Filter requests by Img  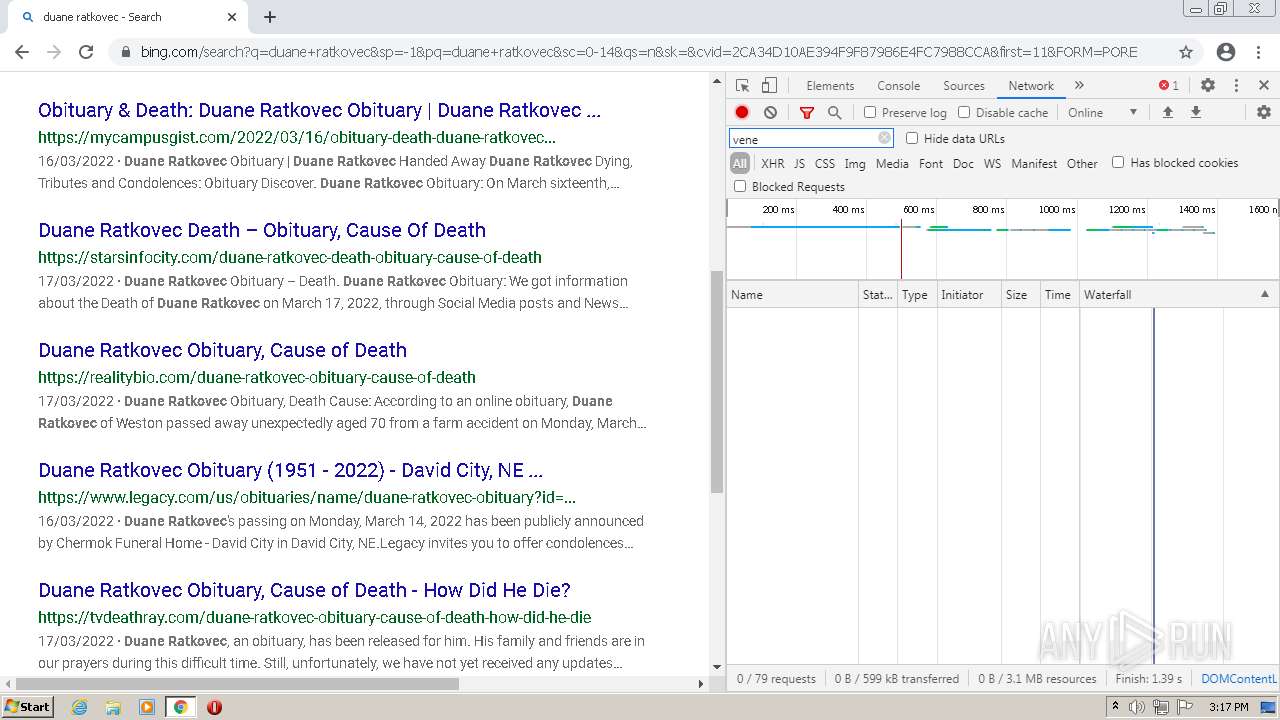coord(855,164)
